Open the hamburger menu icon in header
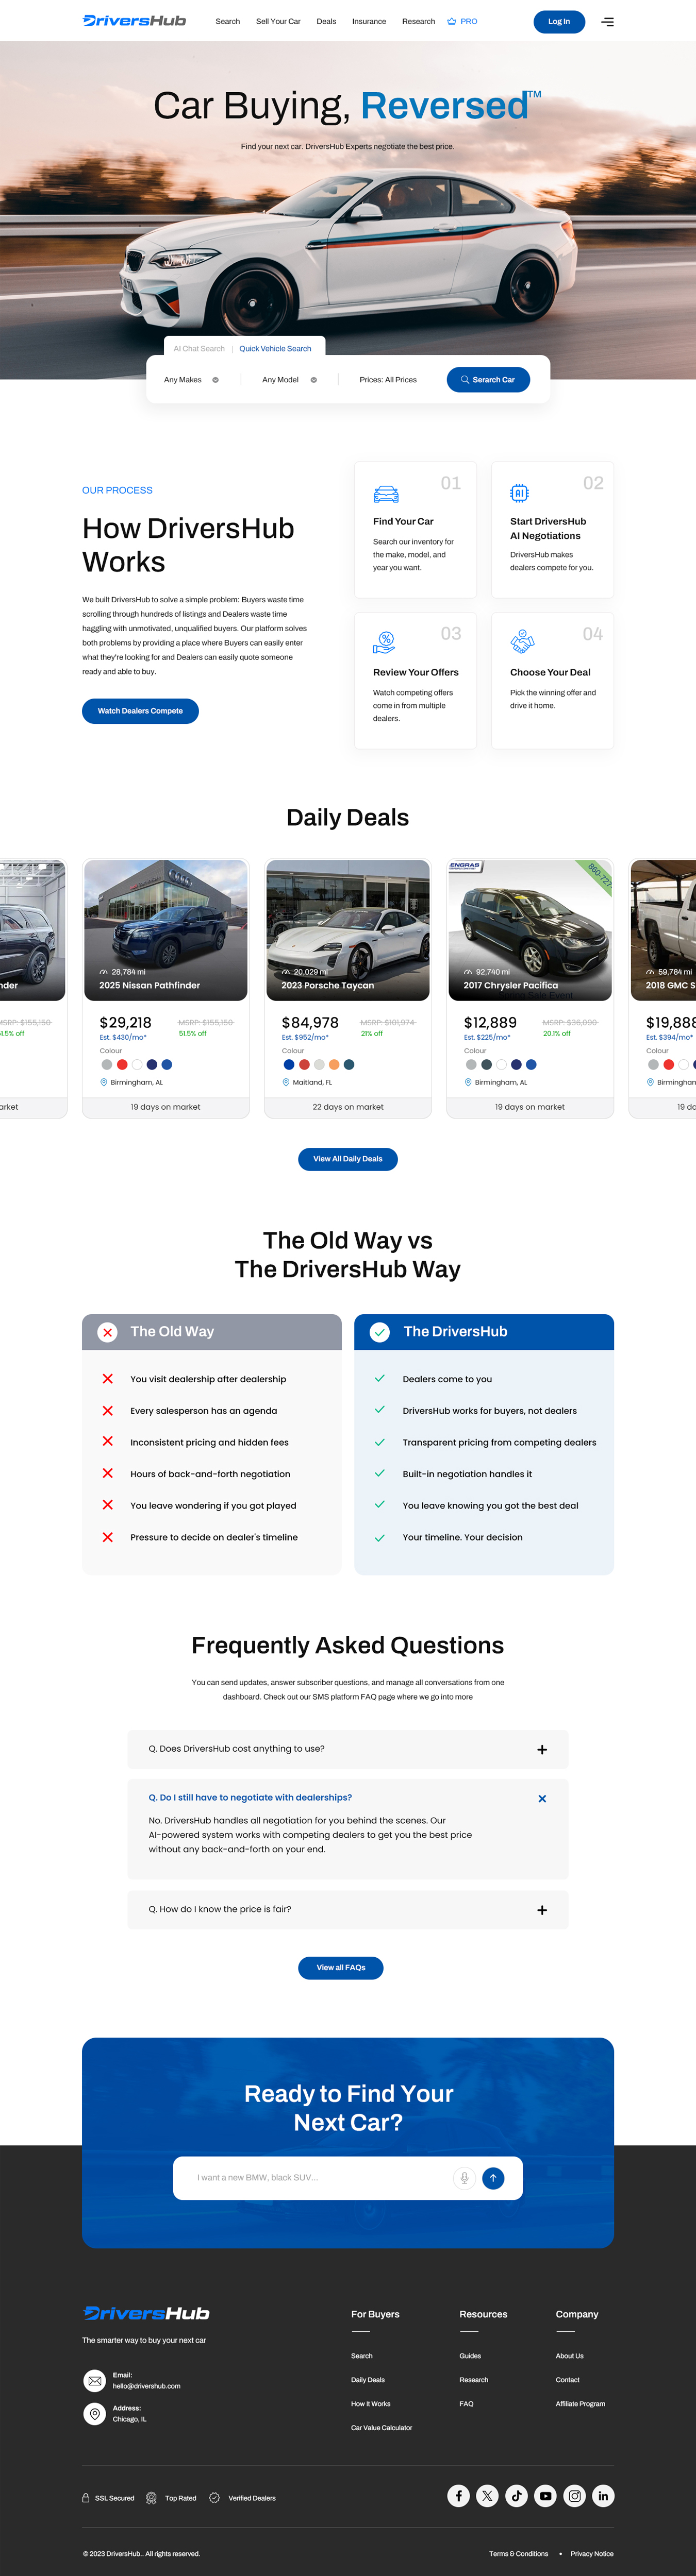This screenshot has width=696, height=2576. click(607, 21)
